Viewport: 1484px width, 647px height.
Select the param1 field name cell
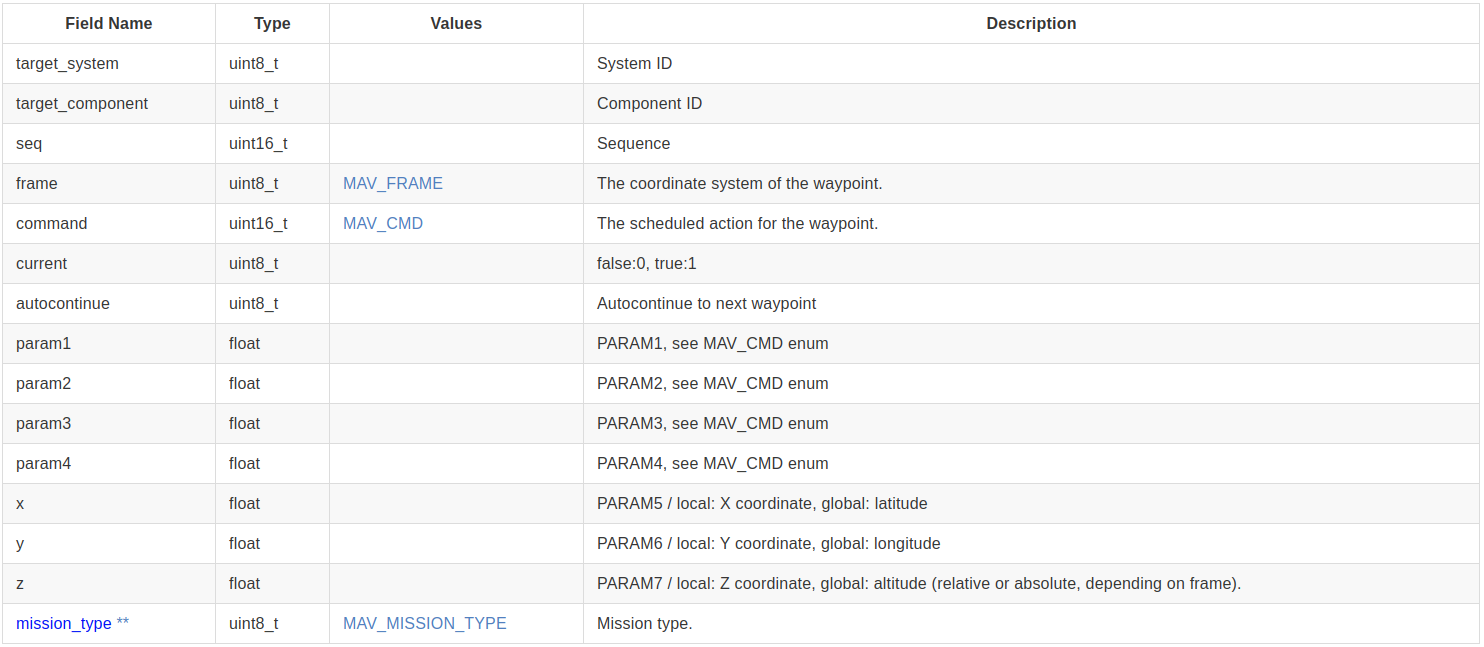(109, 343)
